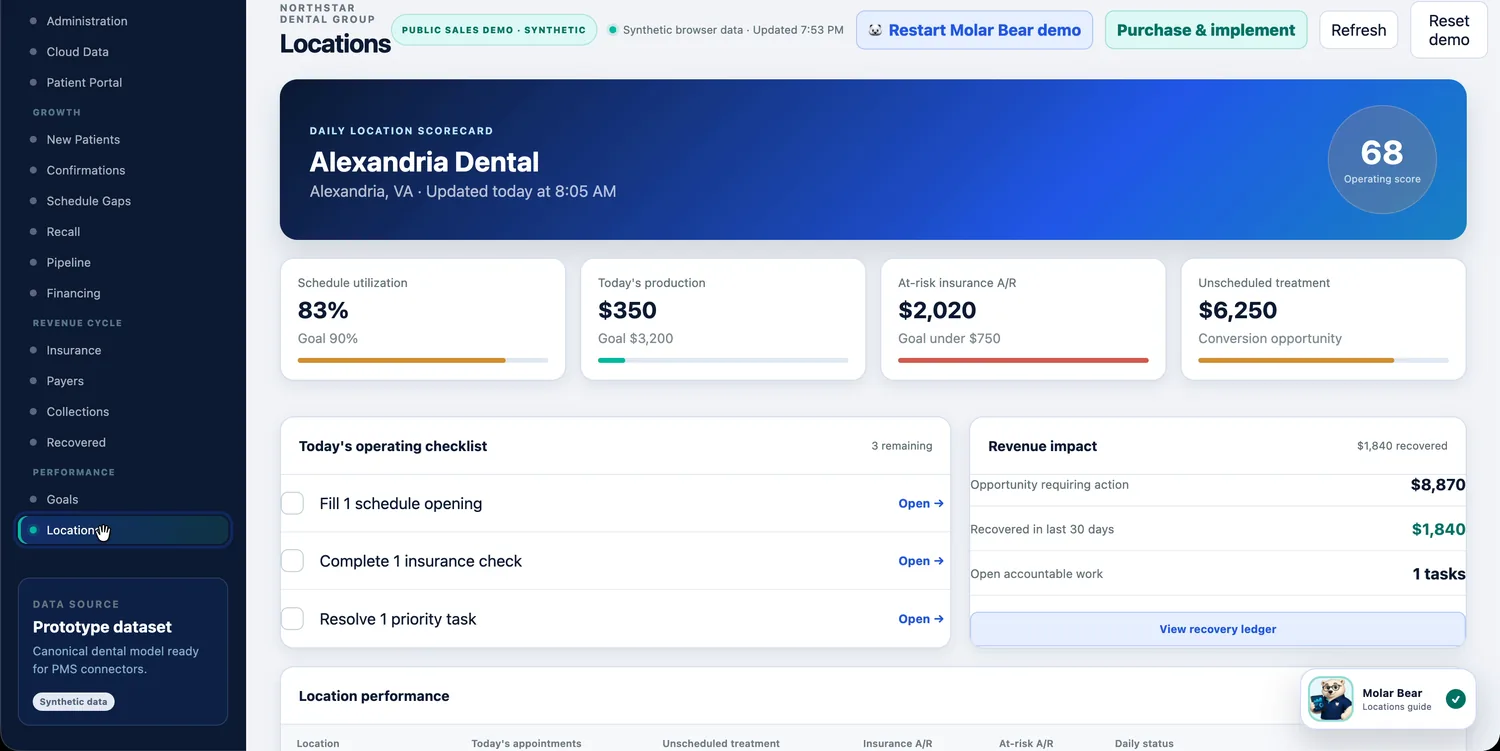Click the green checkmark on Molar Bear guide

pos(1455,699)
